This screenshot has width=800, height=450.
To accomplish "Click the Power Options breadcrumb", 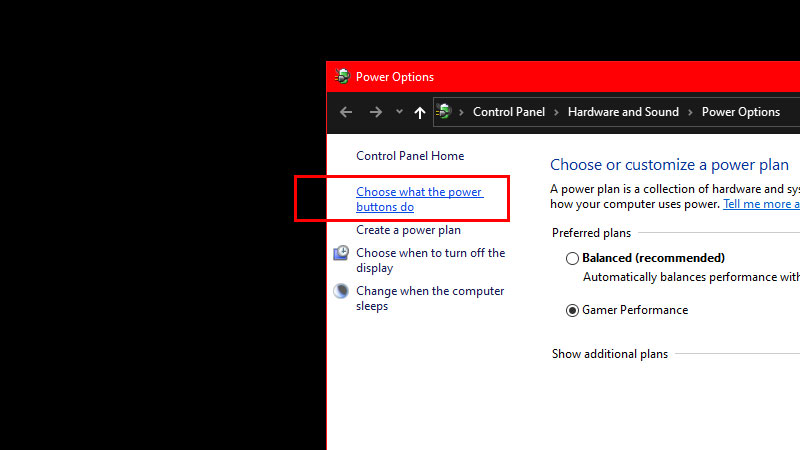I will click(740, 112).
